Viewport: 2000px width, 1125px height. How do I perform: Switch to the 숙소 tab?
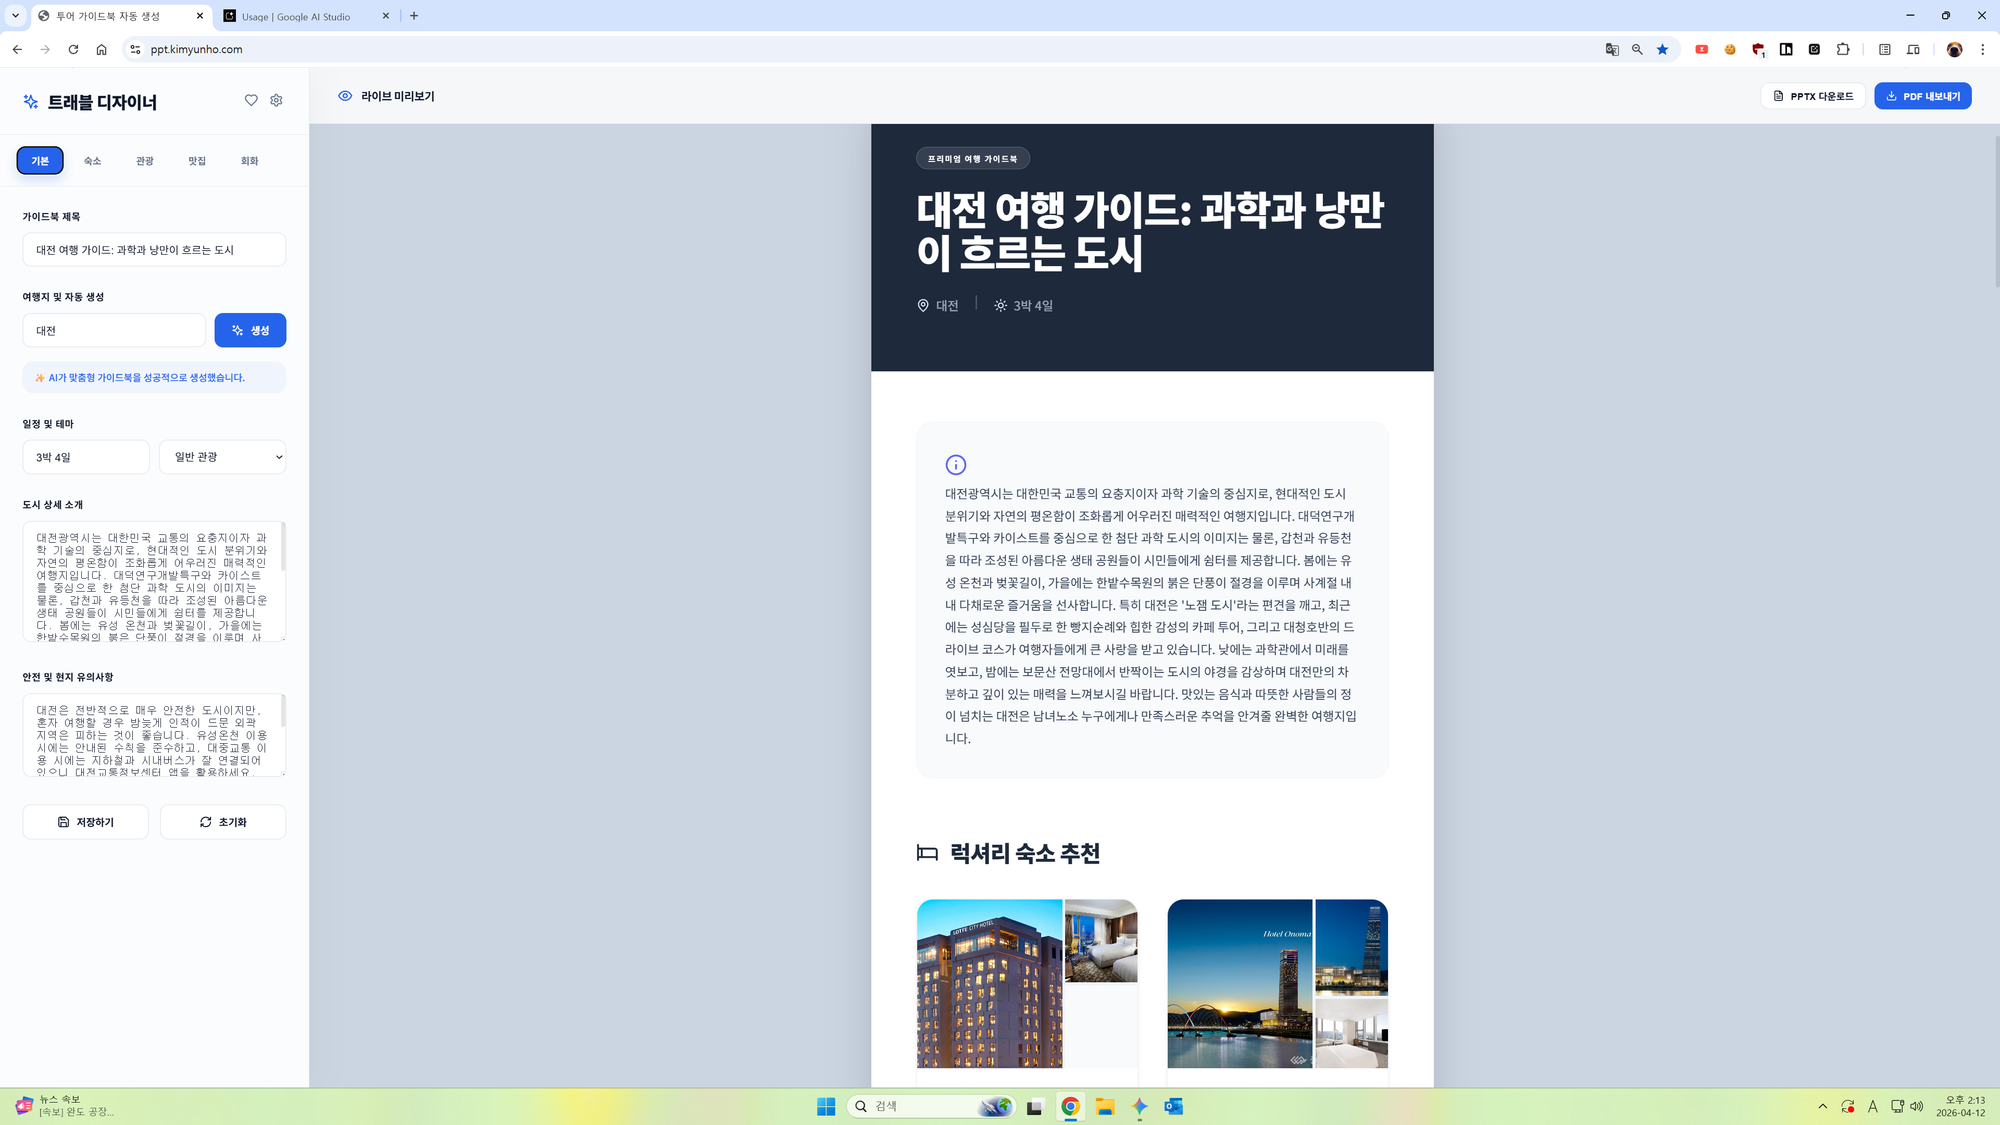coord(92,161)
